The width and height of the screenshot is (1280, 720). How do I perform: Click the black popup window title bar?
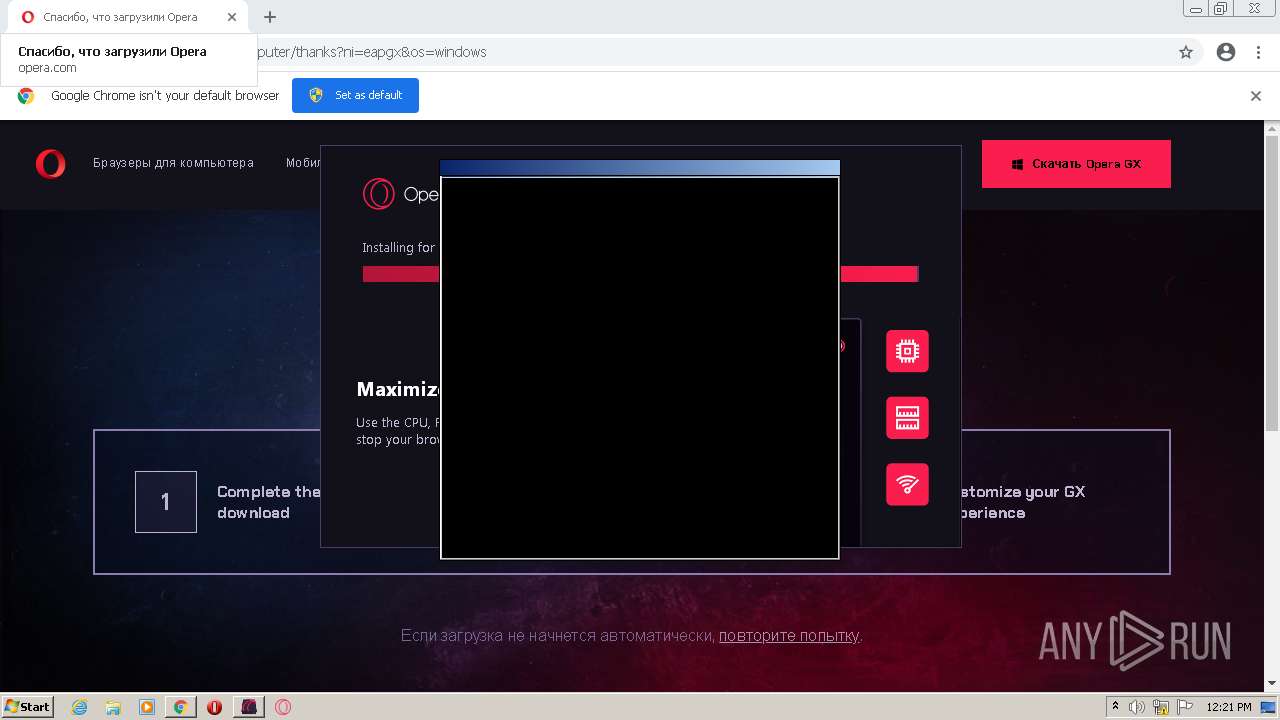click(x=640, y=168)
